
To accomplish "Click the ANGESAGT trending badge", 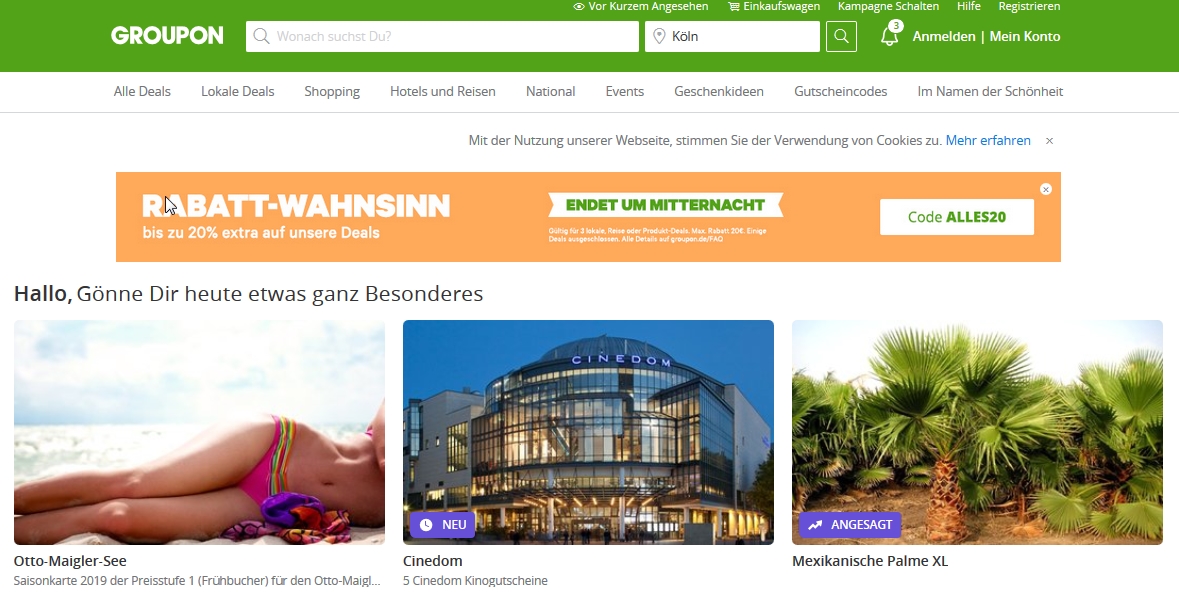I will 850,525.
